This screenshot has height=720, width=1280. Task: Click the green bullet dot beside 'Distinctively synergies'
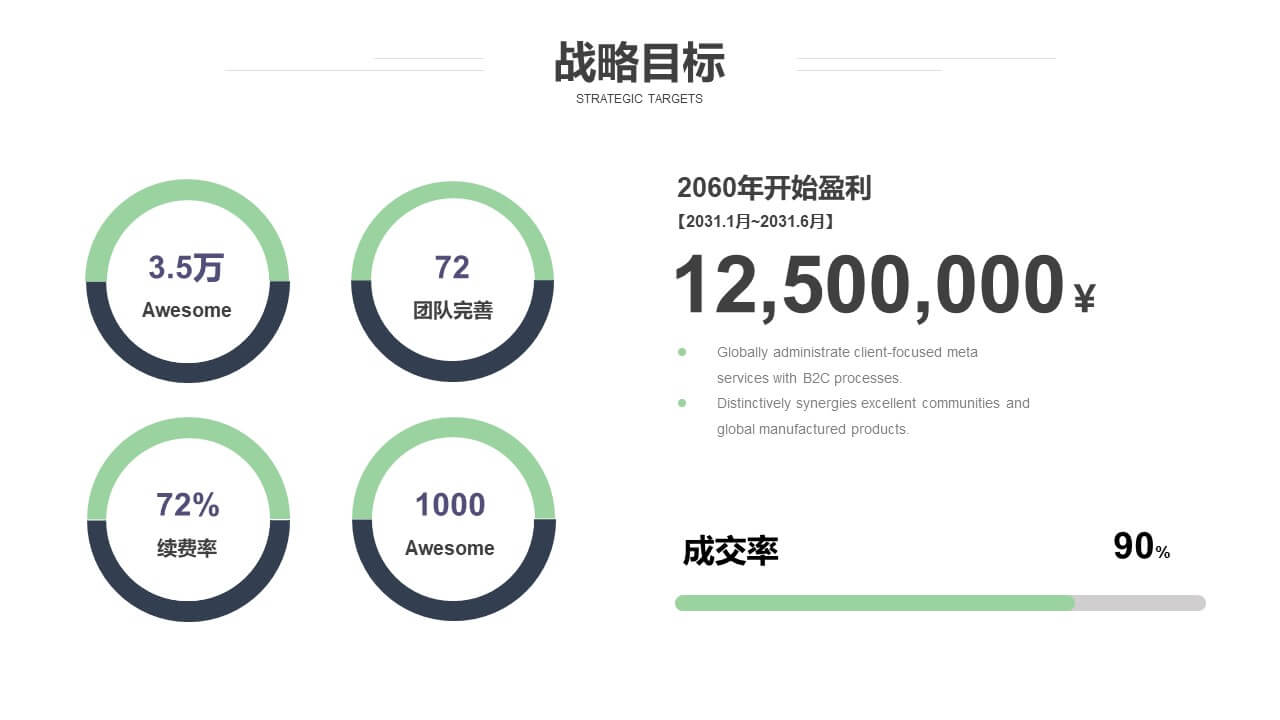682,403
